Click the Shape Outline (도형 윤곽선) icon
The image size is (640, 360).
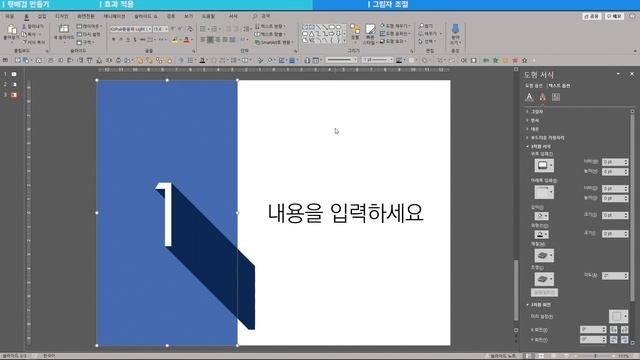382,33
